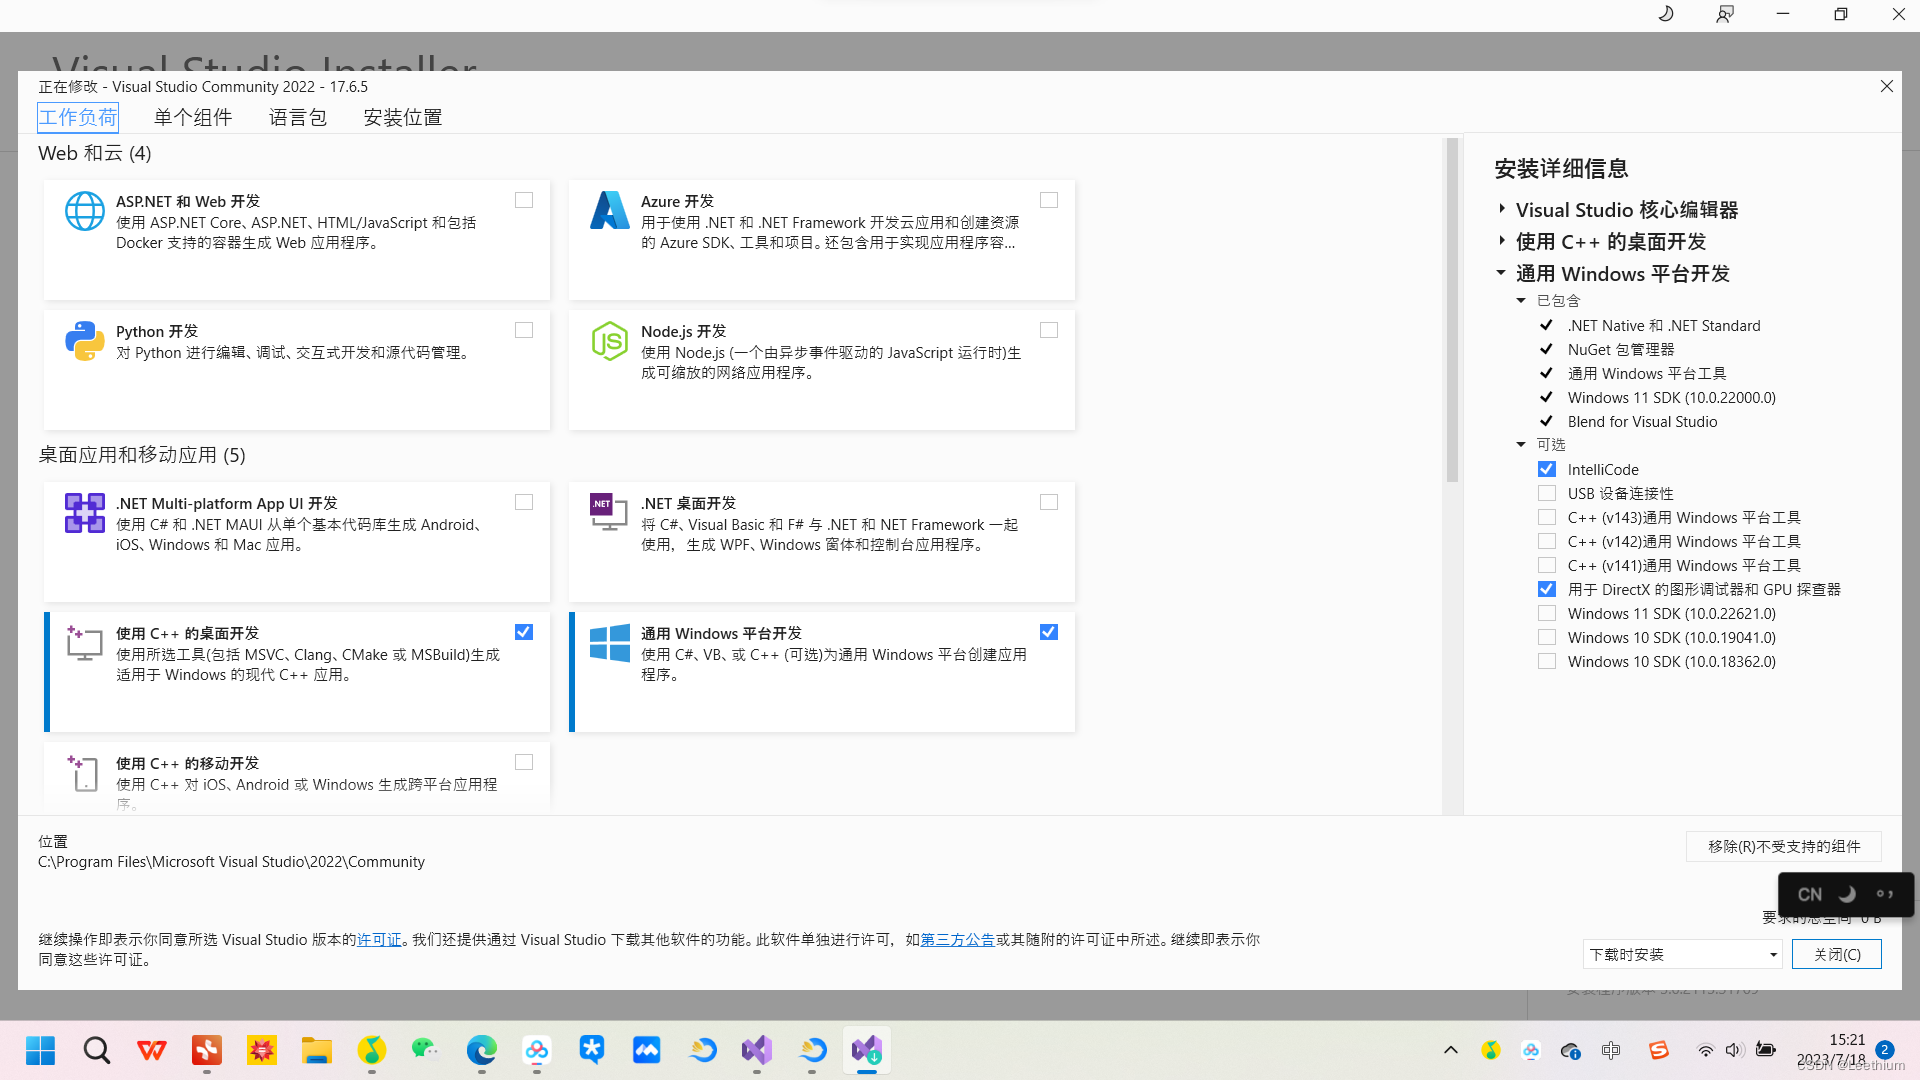Show hidden tray icons chevron
Screen dimensions: 1920x1080
click(x=1451, y=1050)
